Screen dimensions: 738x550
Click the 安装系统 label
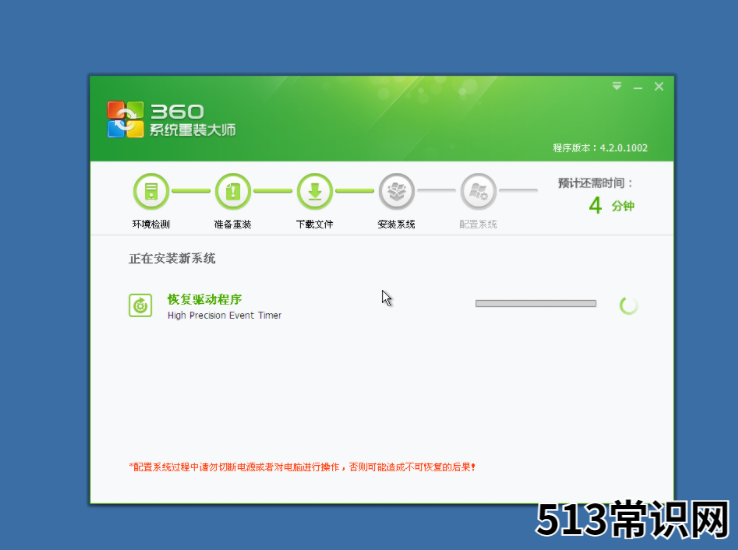(x=396, y=224)
